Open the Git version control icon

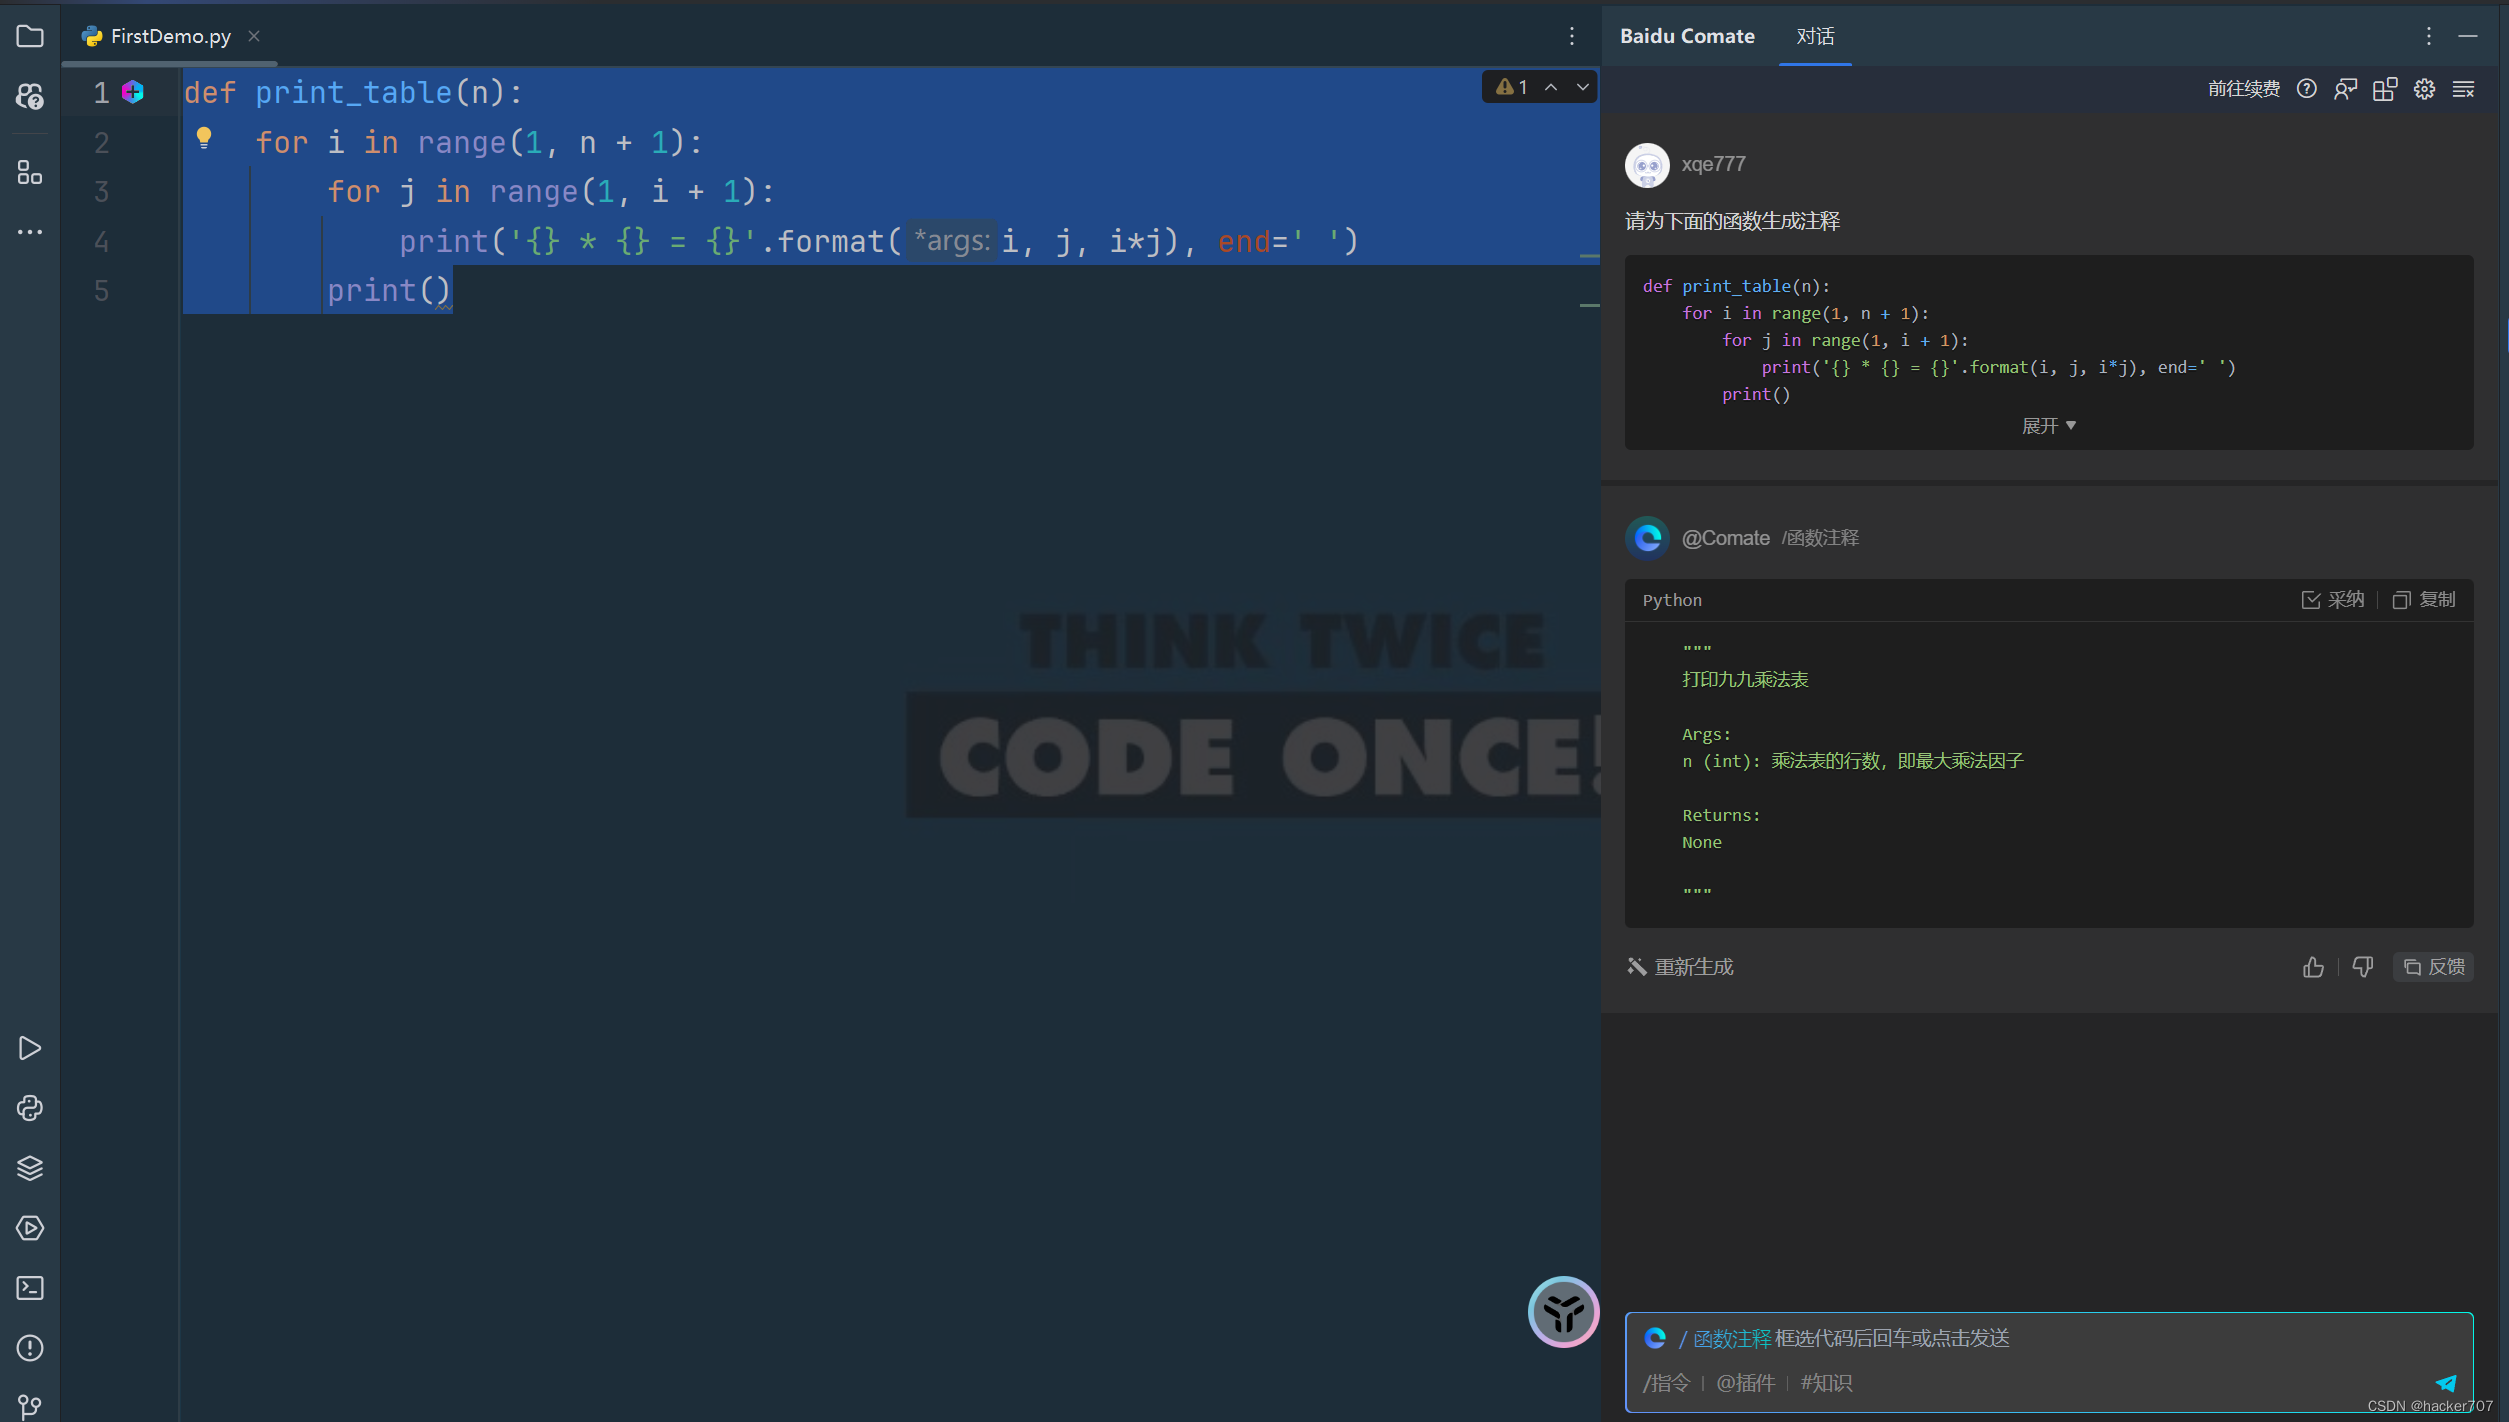click(x=30, y=1406)
